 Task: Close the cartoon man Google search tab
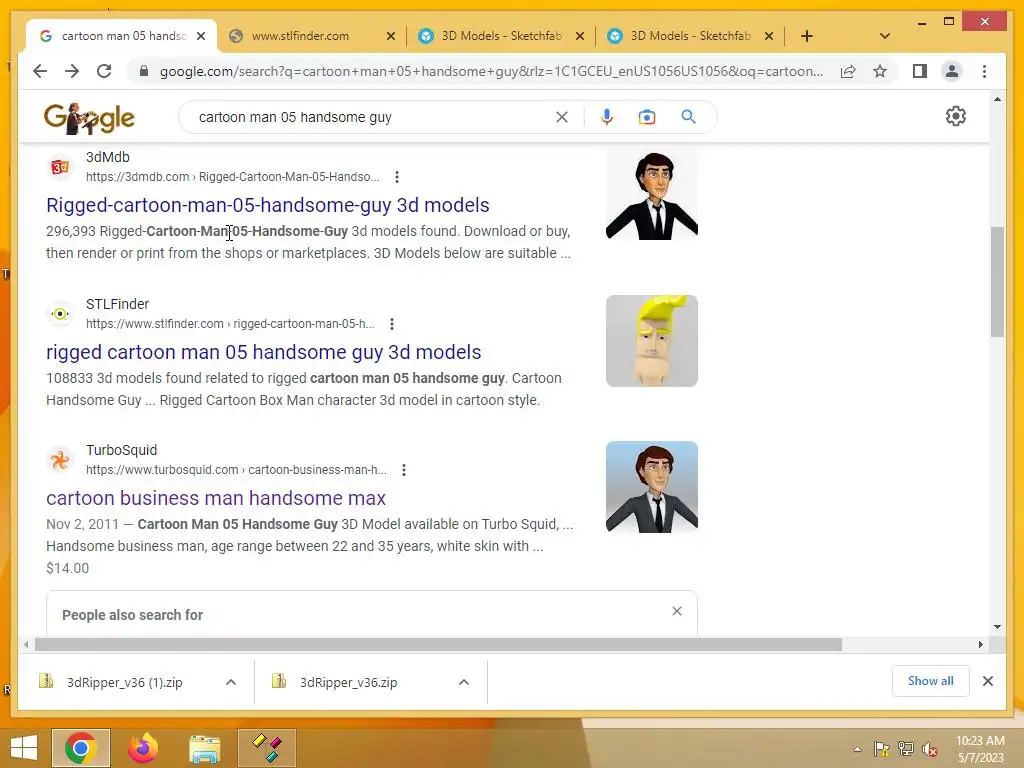coord(201,36)
